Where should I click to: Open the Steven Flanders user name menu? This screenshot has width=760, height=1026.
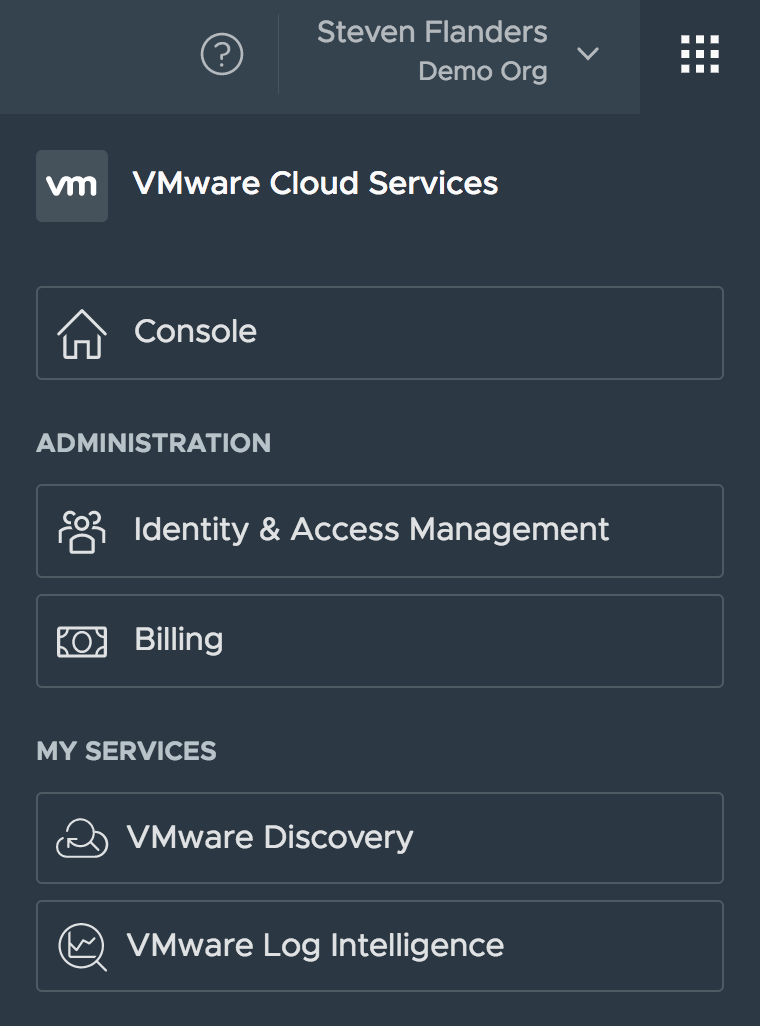432,32
